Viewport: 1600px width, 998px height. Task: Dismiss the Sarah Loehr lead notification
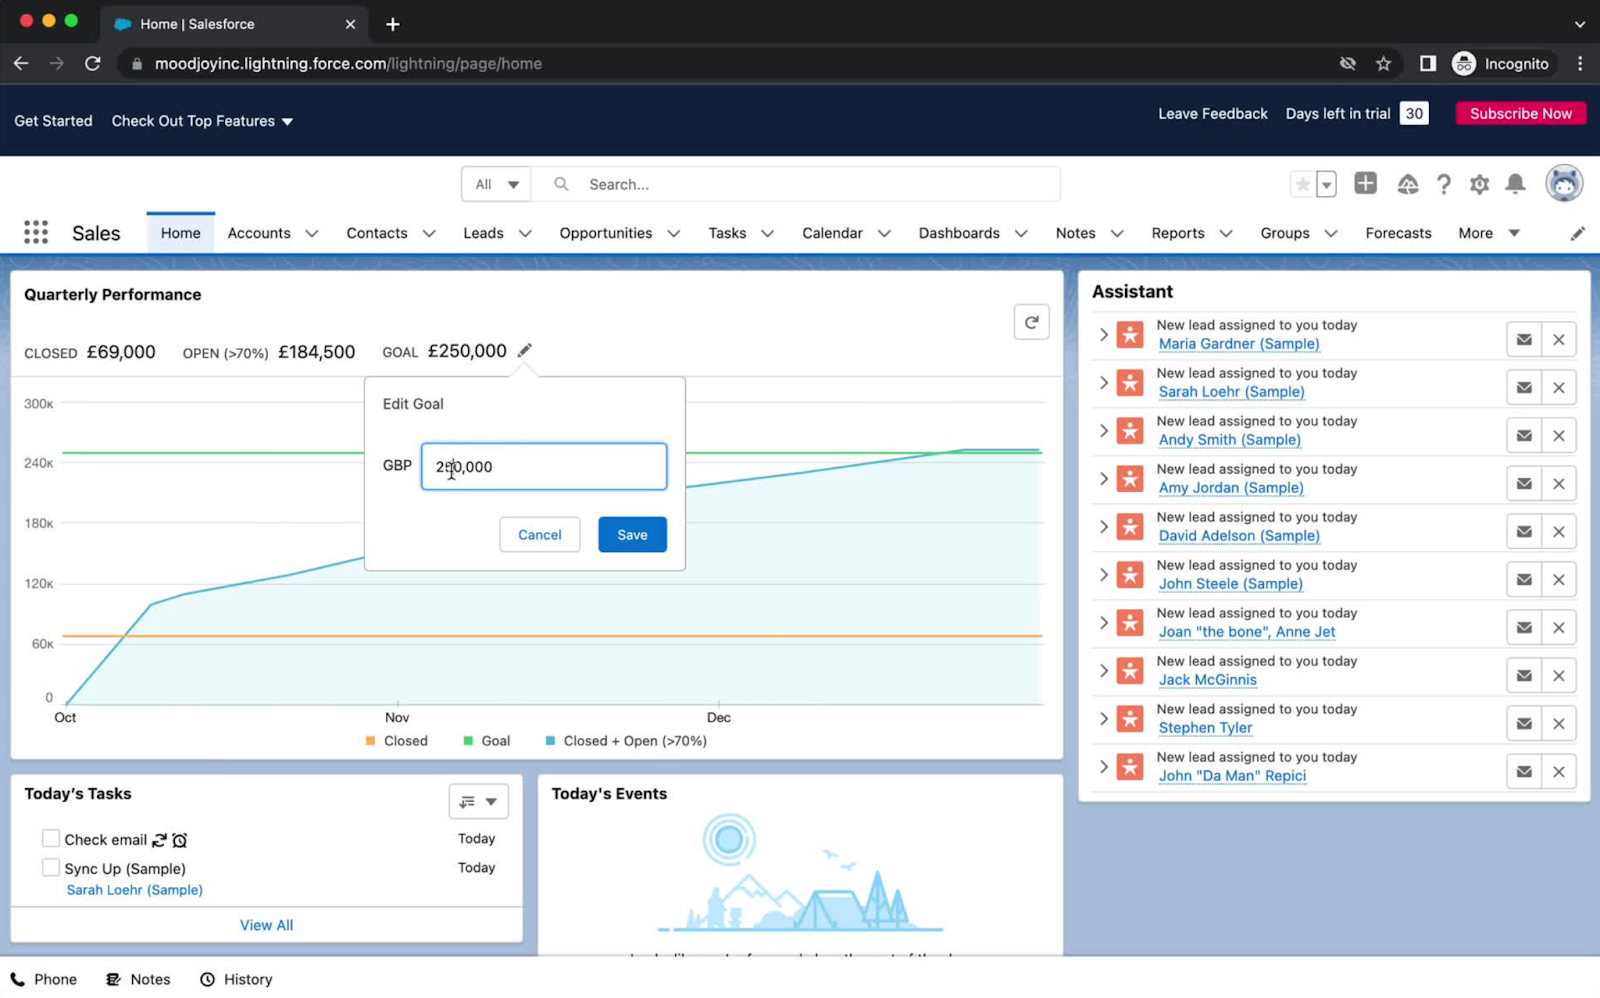pos(1558,387)
